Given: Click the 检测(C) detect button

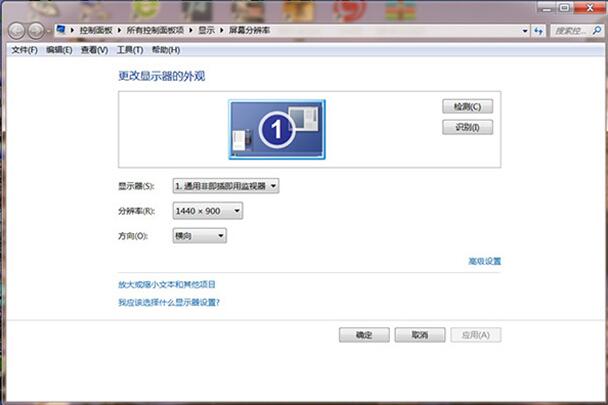Looking at the screenshot, I should (468, 106).
